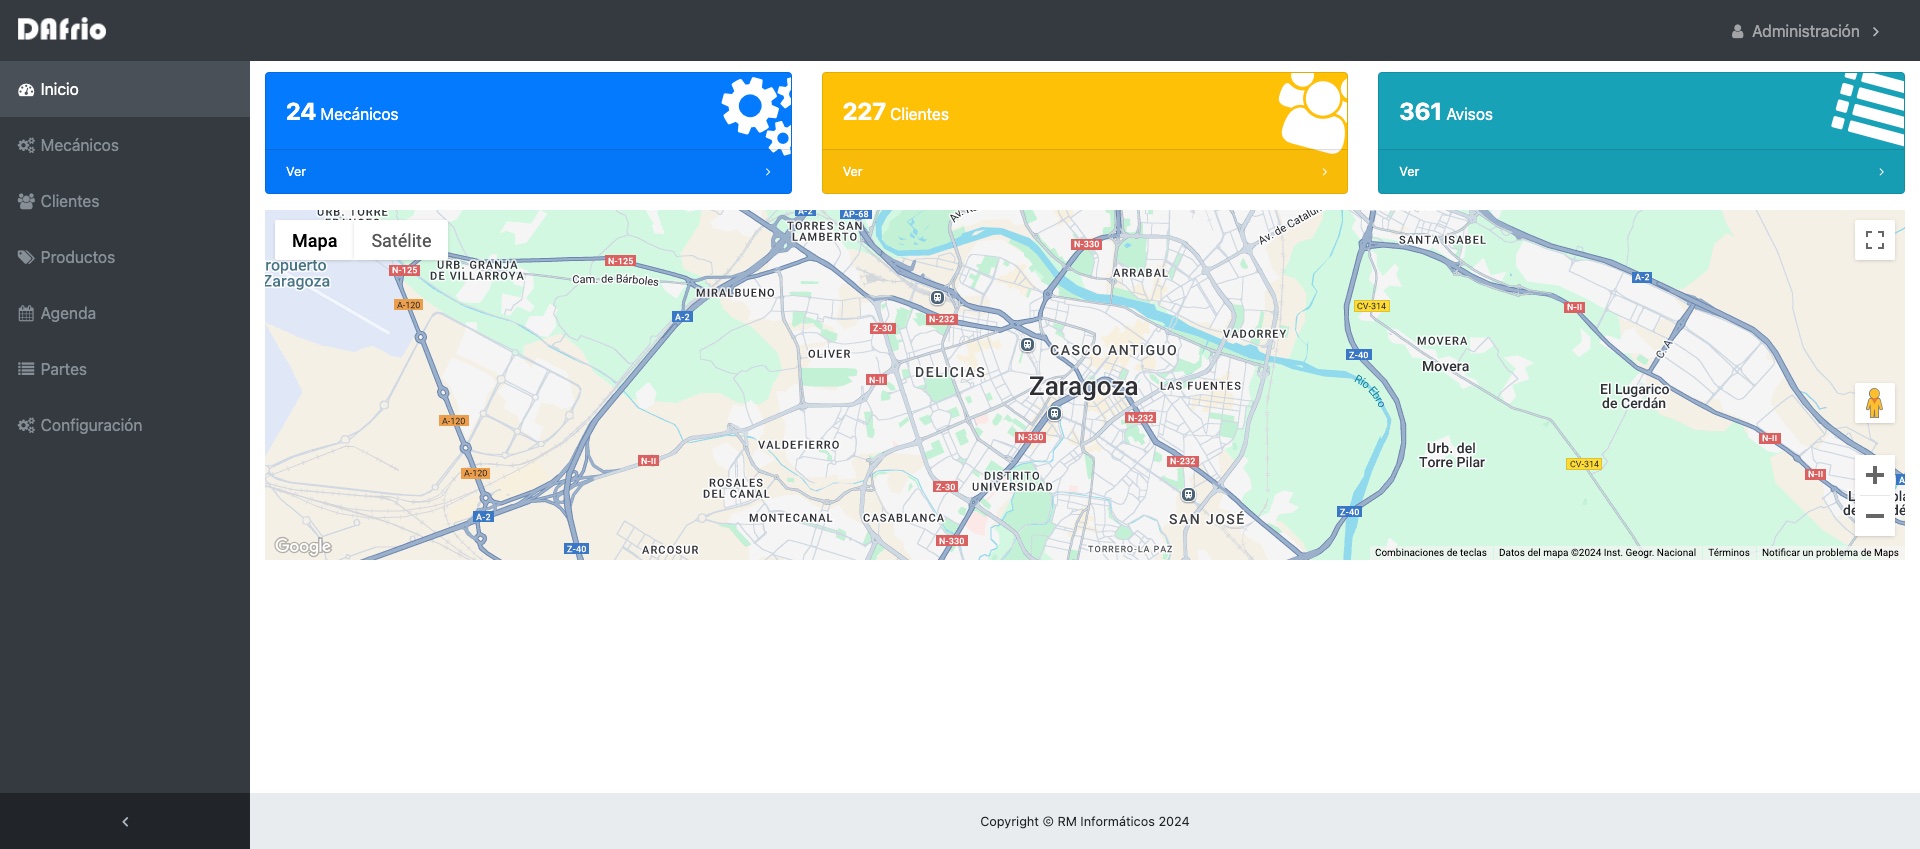Click the VALDEFIERRO label on map
The width and height of the screenshot is (1920, 849).
(x=799, y=445)
